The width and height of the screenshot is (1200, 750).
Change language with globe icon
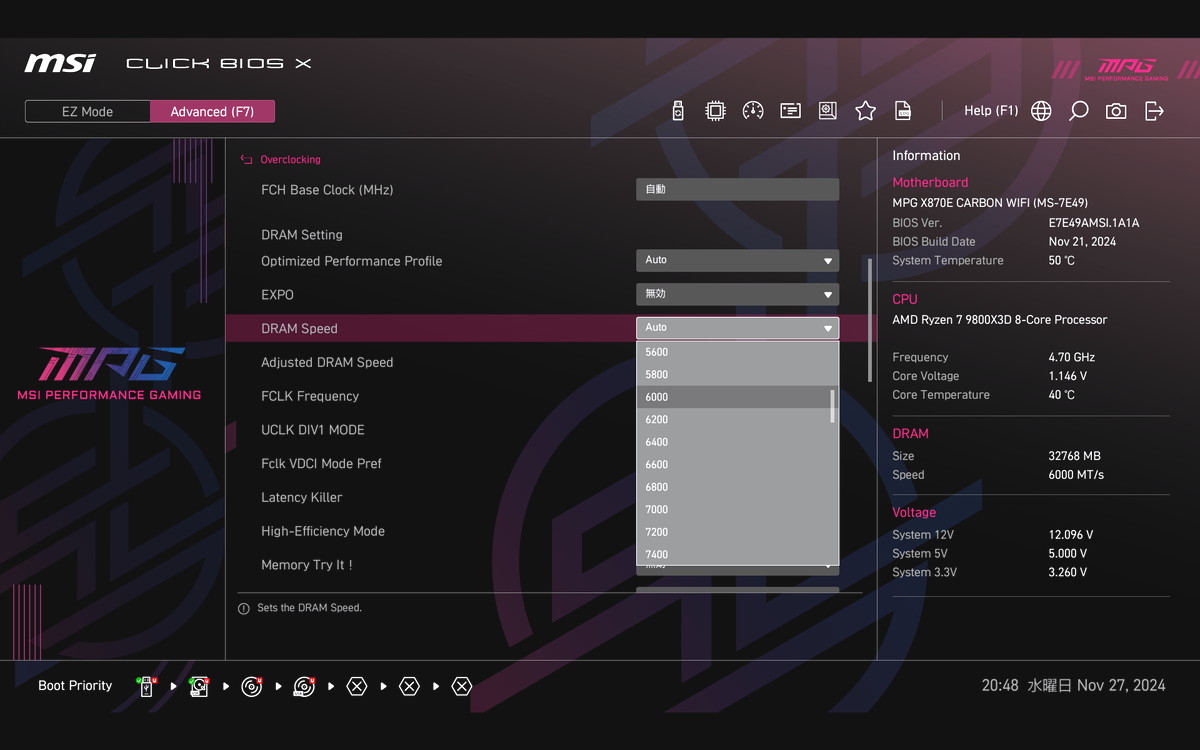(1041, 111)
